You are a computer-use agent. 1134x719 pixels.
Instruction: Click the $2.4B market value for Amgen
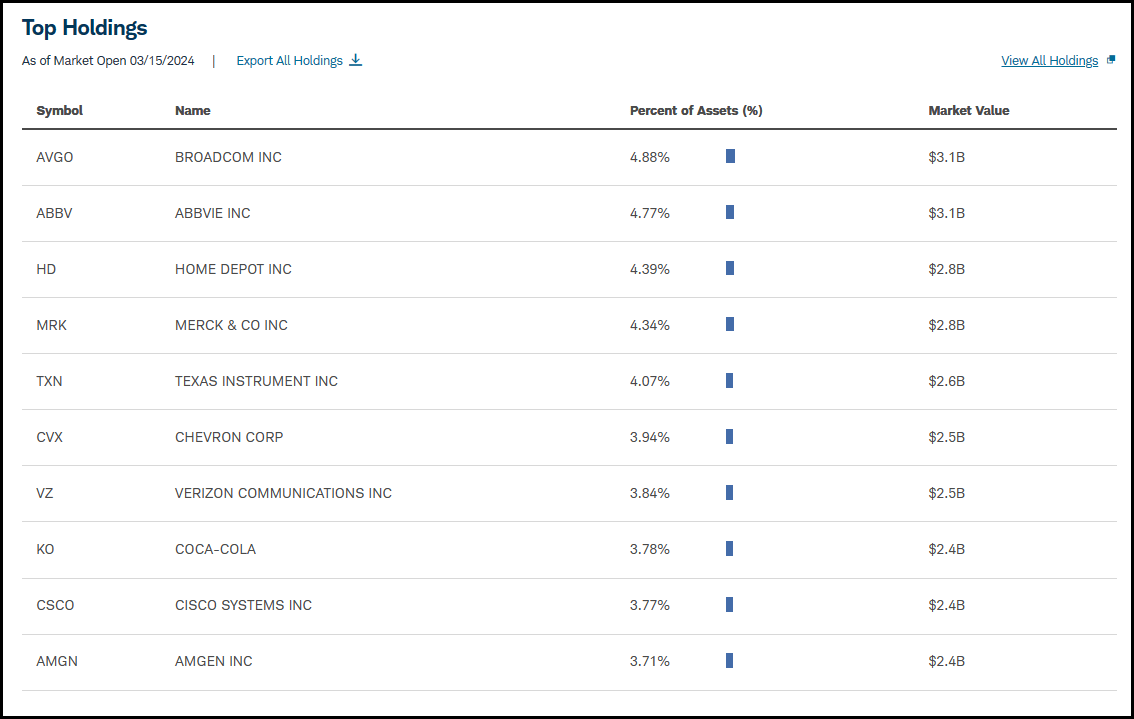click(x=947, y=661)
